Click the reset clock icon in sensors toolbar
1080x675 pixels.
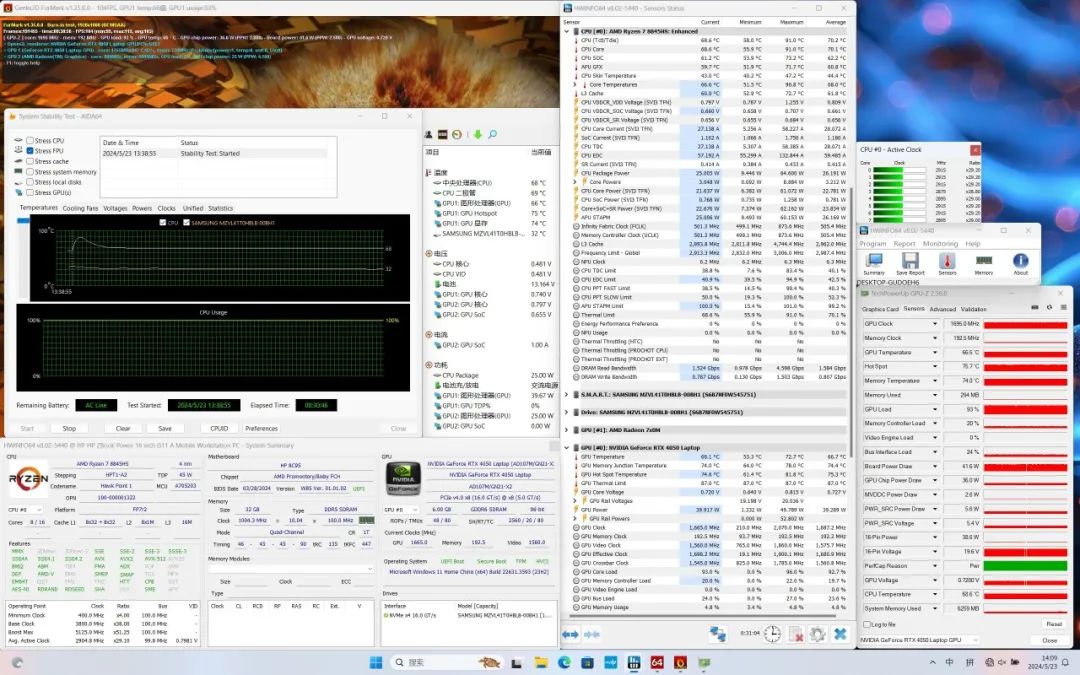coord(773,634)
